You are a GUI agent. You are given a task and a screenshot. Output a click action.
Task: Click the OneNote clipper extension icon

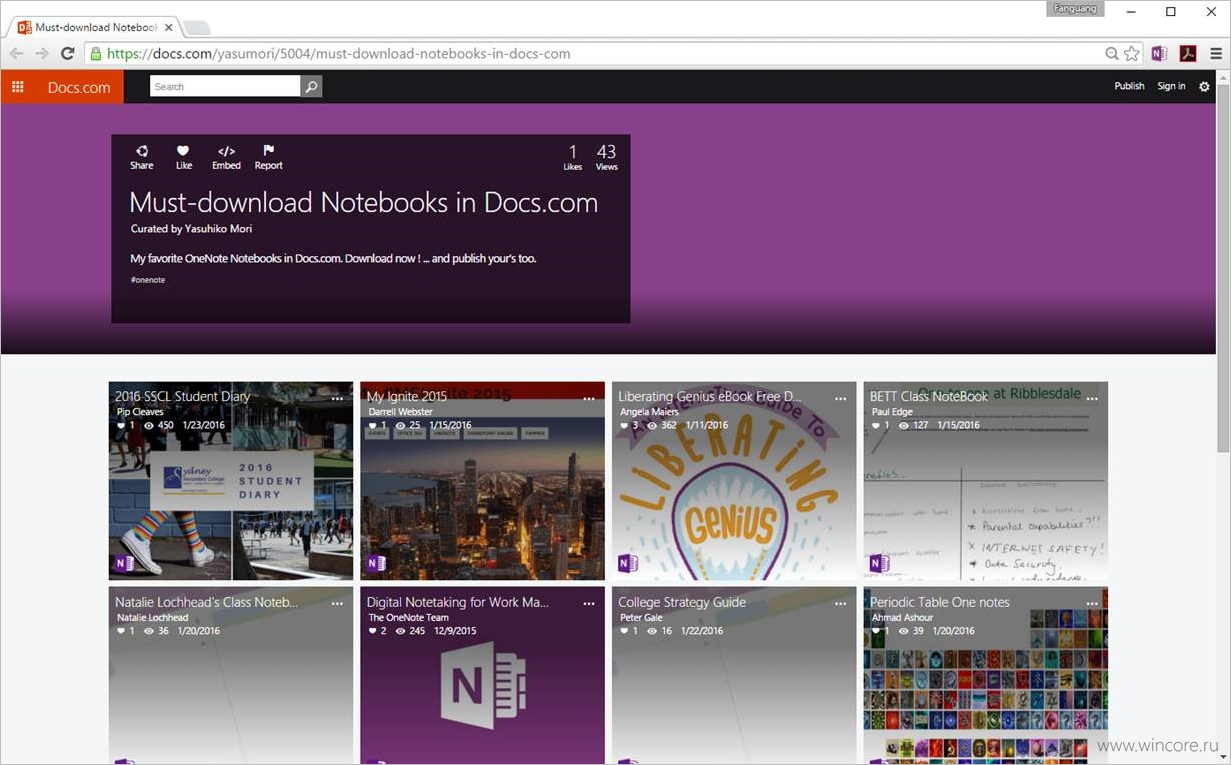click(x=1159, y=54)
